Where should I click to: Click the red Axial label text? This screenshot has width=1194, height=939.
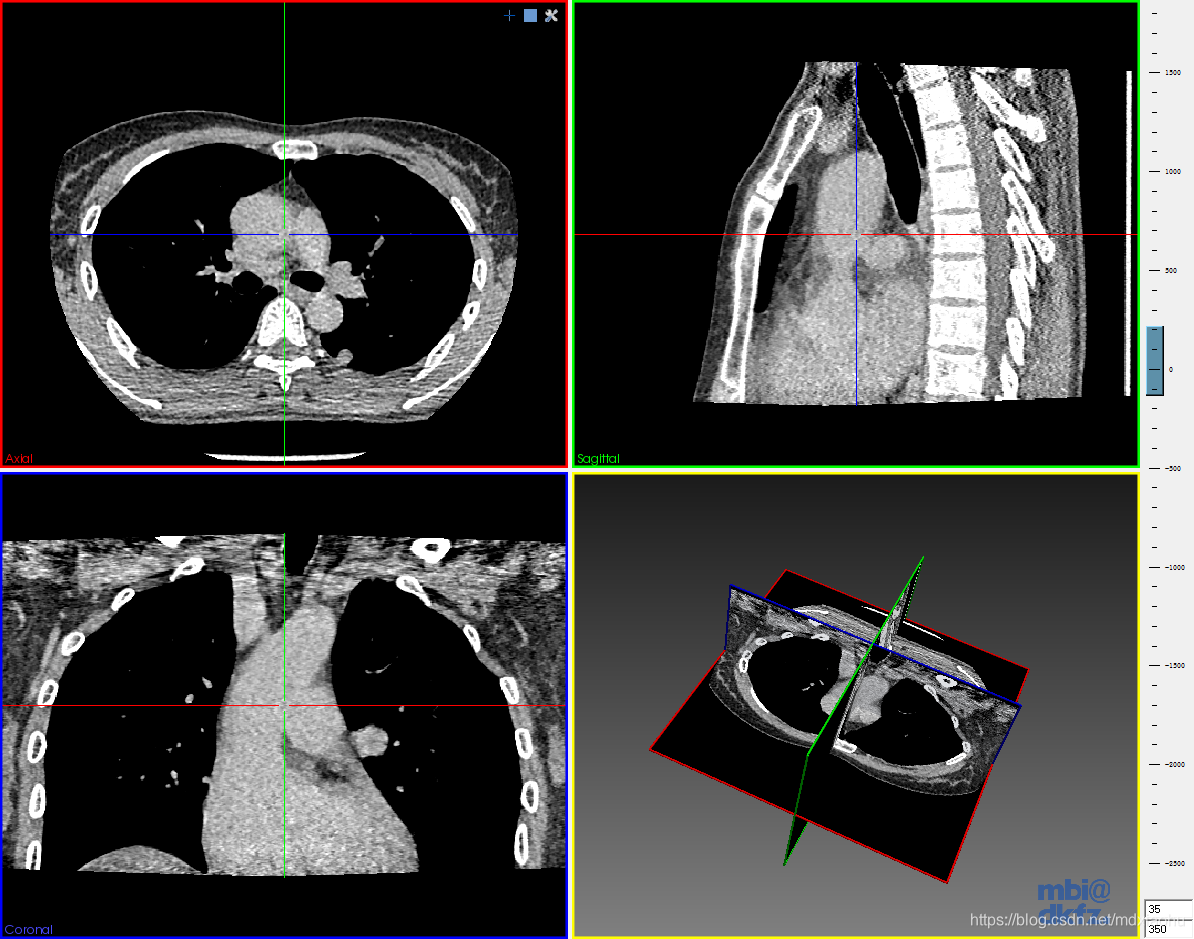point(19,459)
